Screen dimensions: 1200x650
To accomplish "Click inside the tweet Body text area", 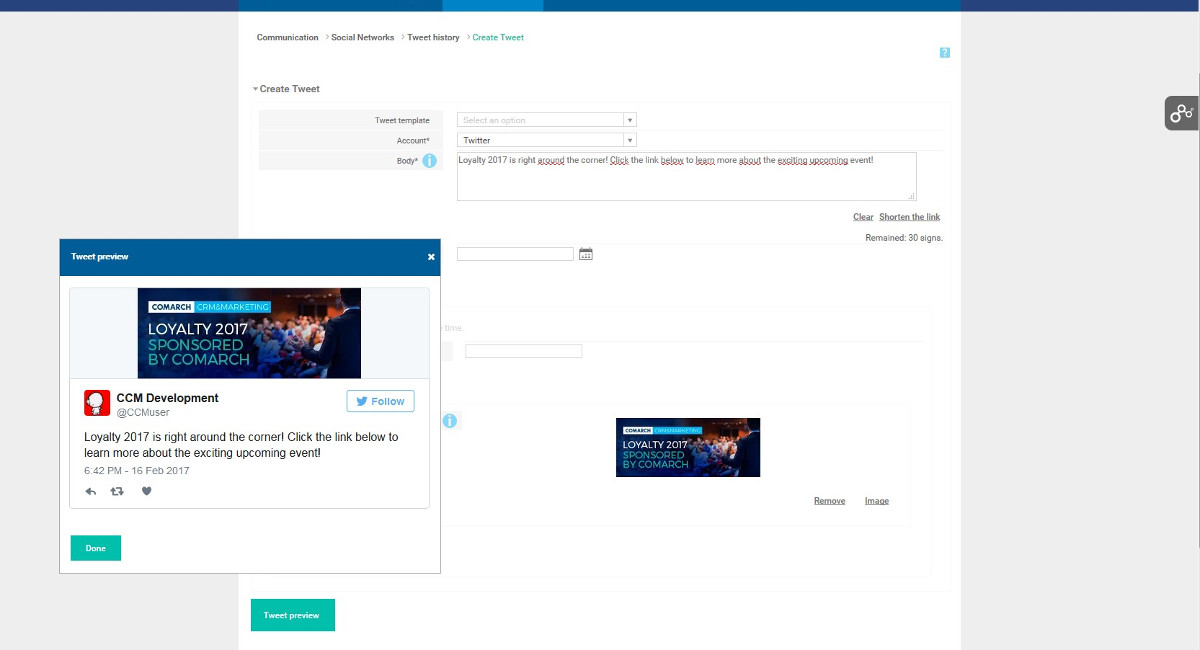I will 686,177.
